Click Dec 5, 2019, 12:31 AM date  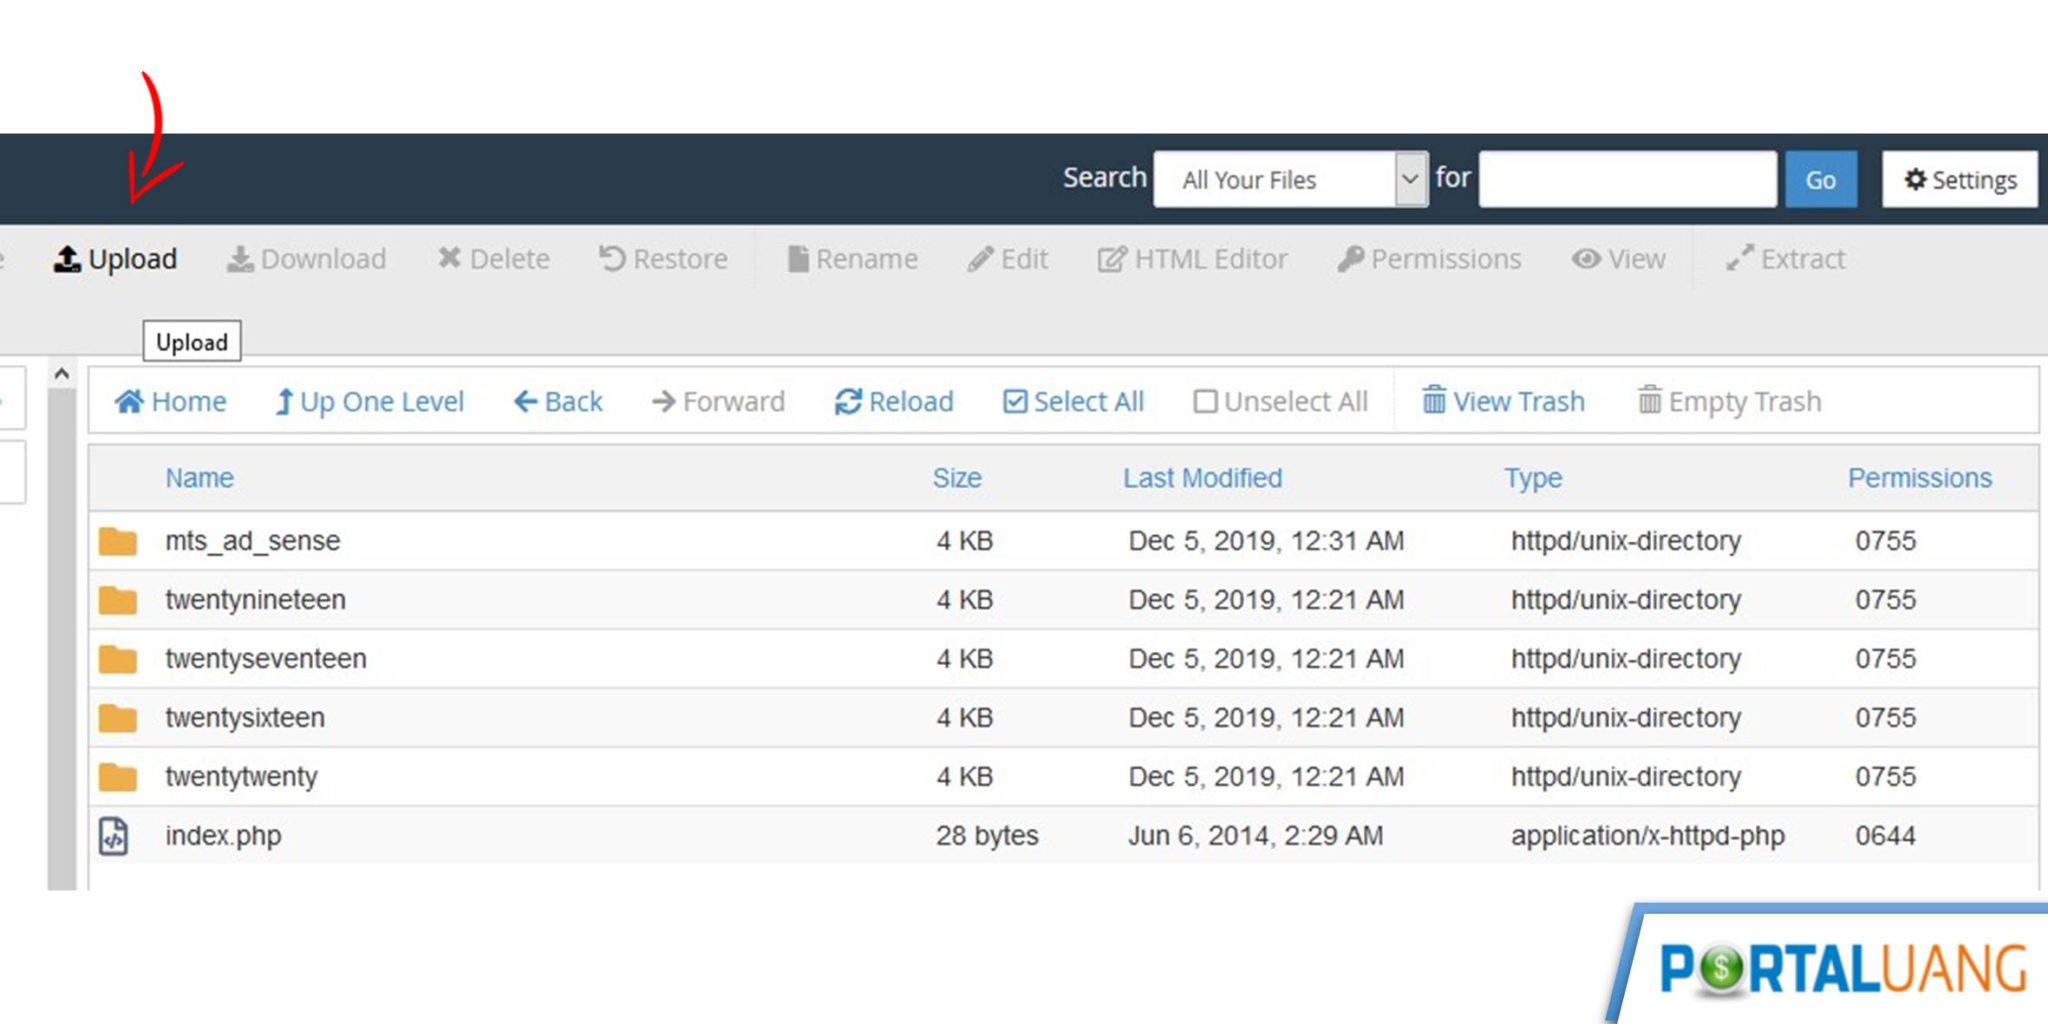point(1266,541)
